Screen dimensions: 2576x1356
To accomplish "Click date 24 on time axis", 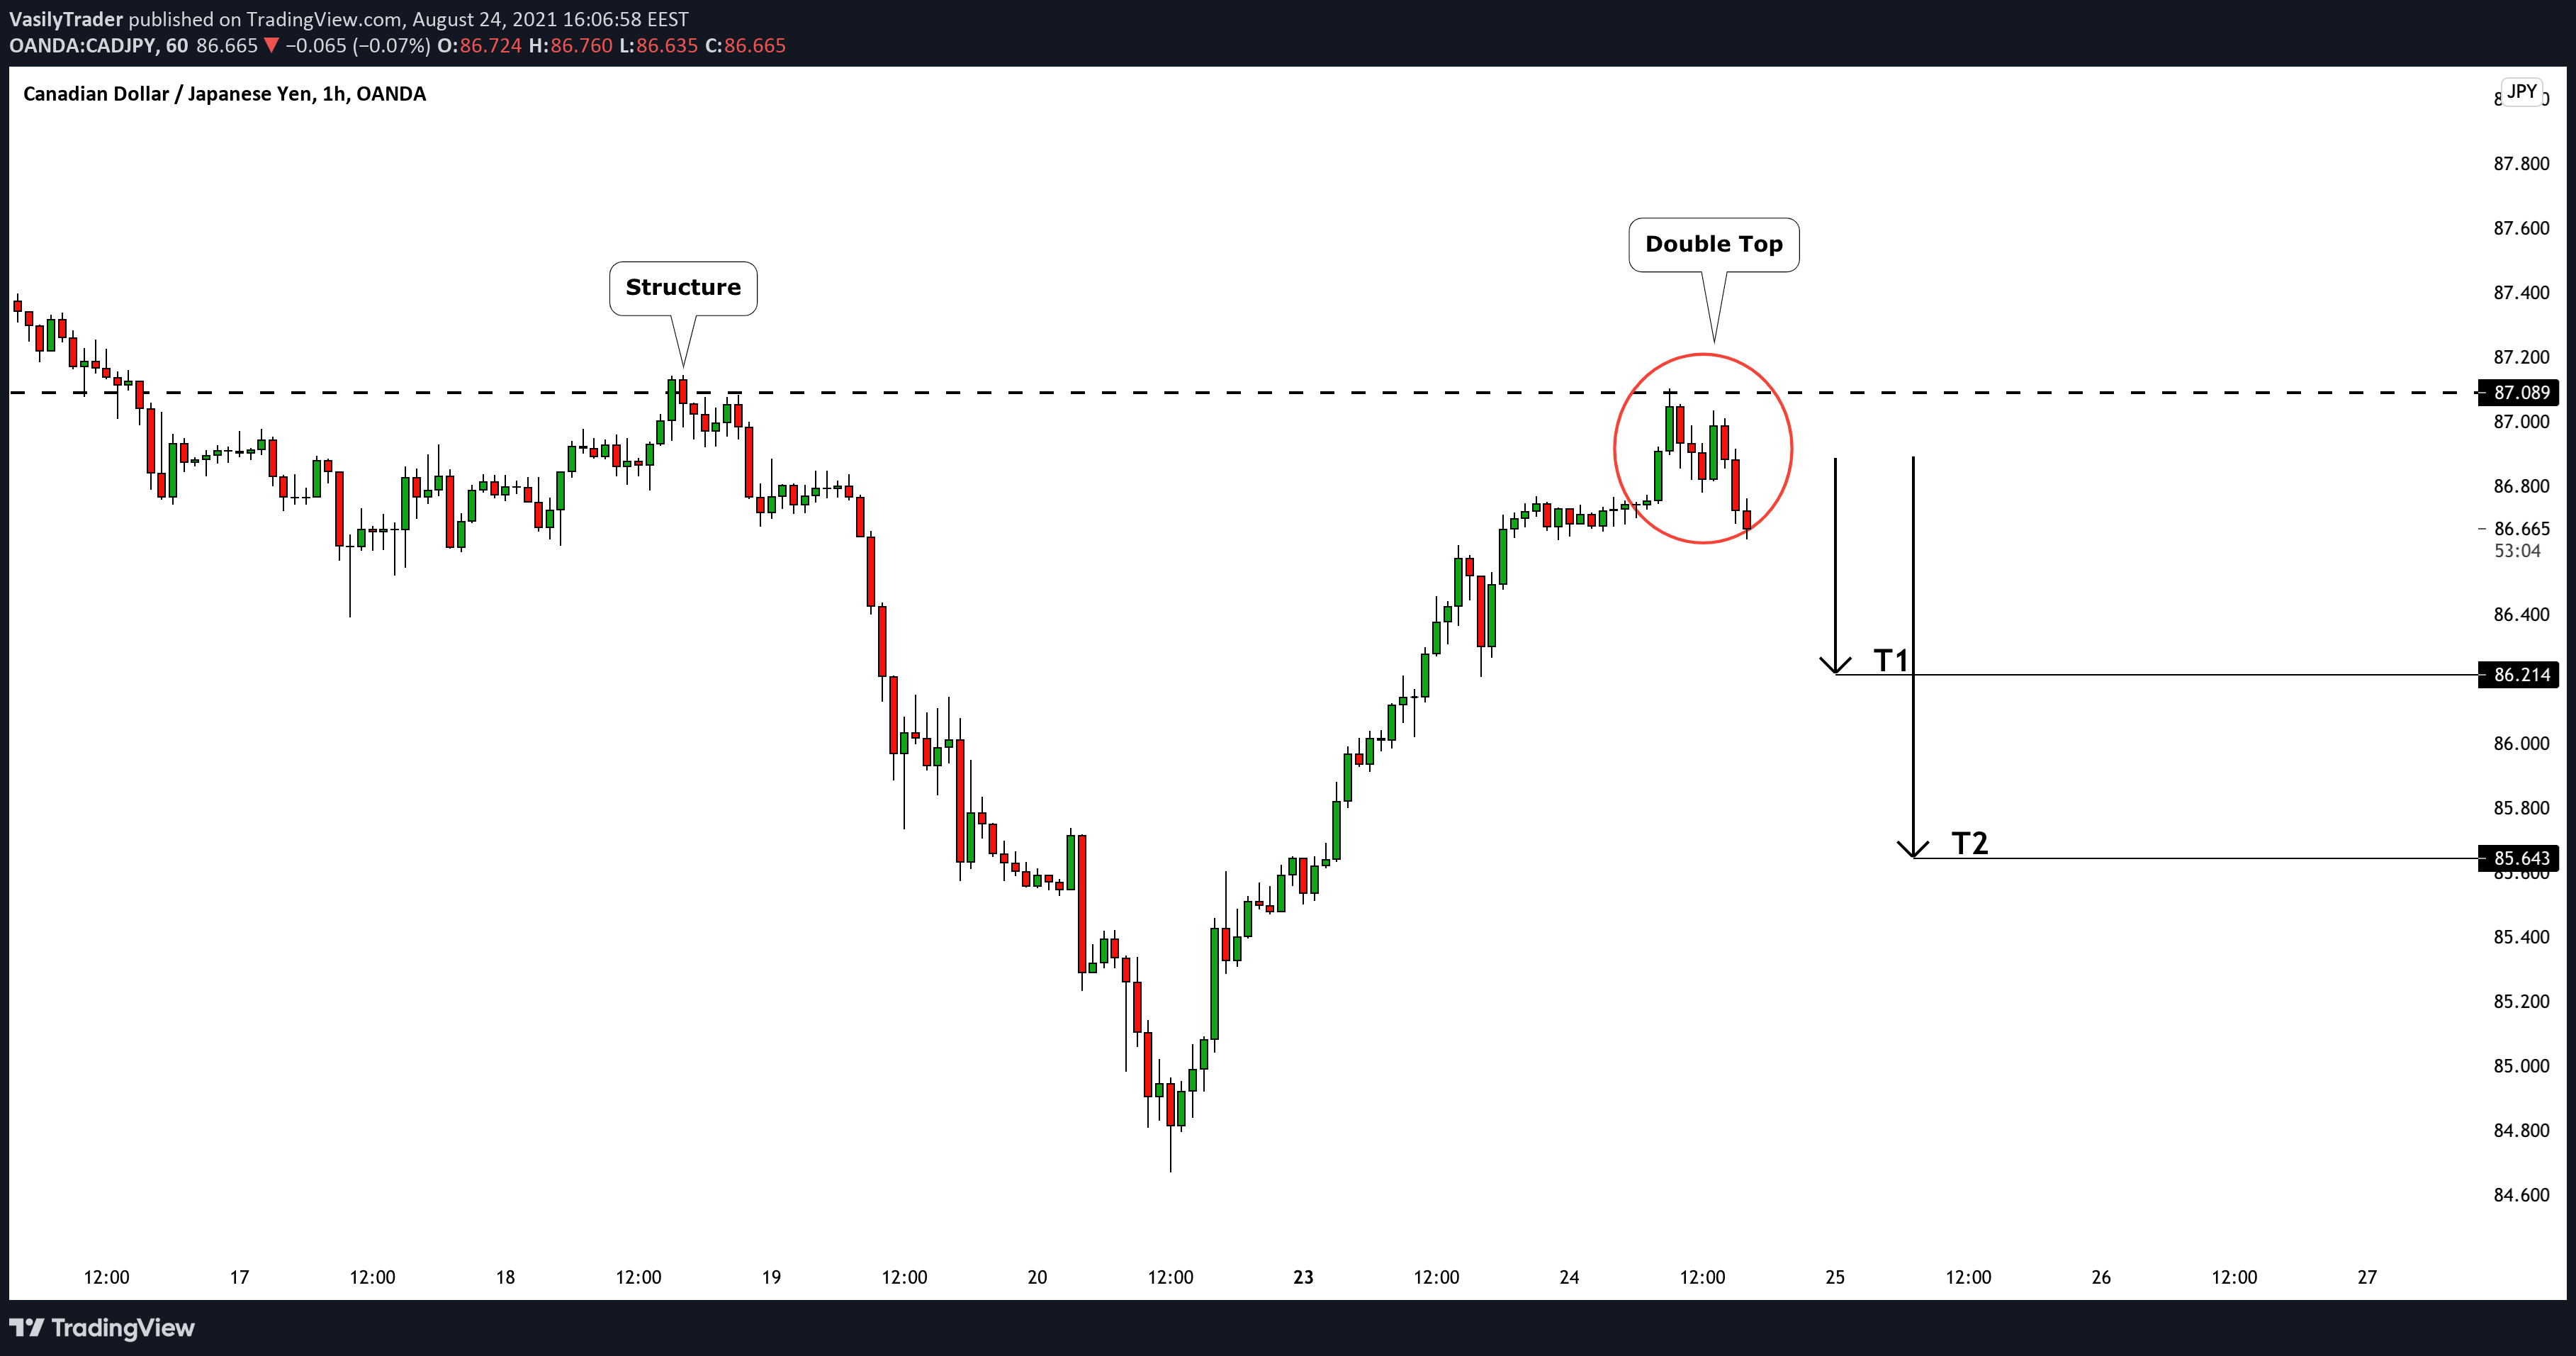I will tap(1570, 1277).
